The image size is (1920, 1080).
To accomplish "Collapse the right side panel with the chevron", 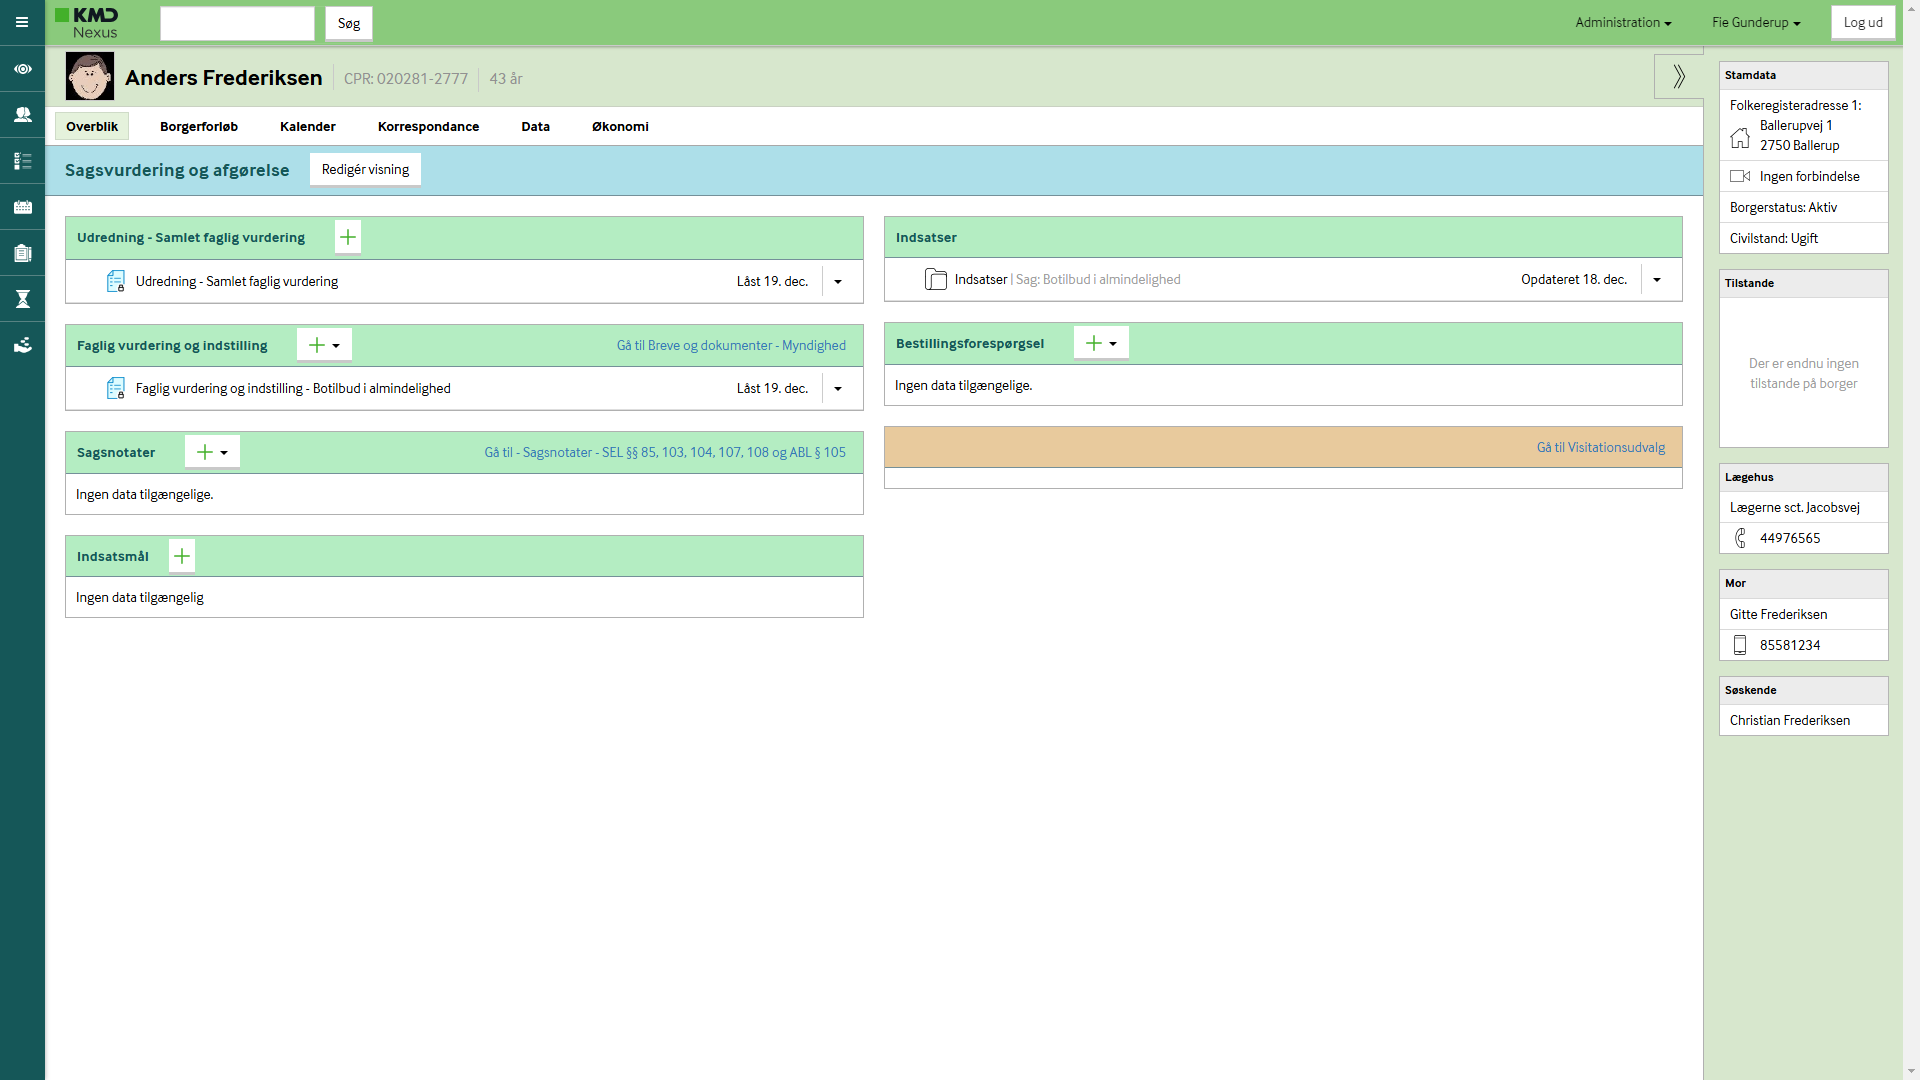I will (x=1679, y=76).
